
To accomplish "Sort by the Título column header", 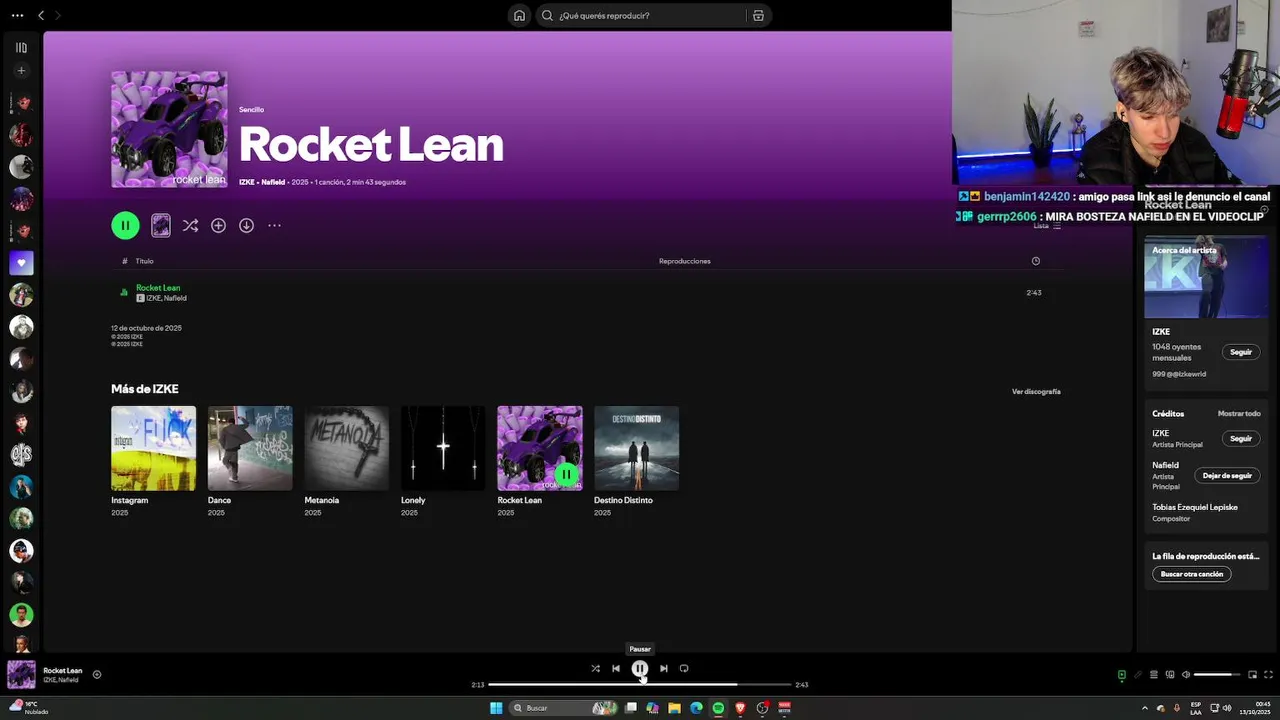I will (x=144, y=261).
